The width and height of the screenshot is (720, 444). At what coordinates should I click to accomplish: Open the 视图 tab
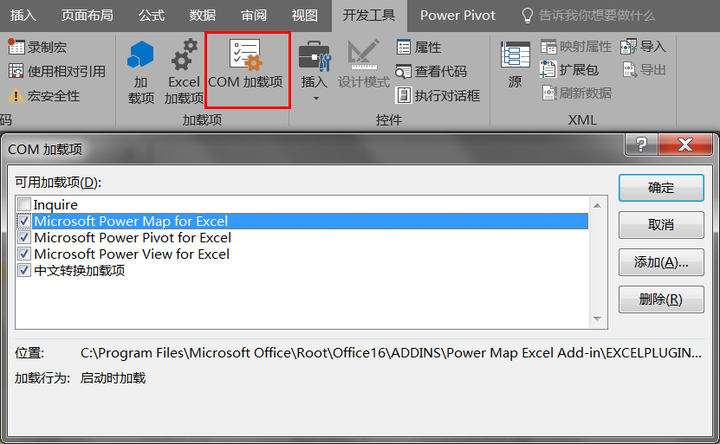(x=304, y=16)
